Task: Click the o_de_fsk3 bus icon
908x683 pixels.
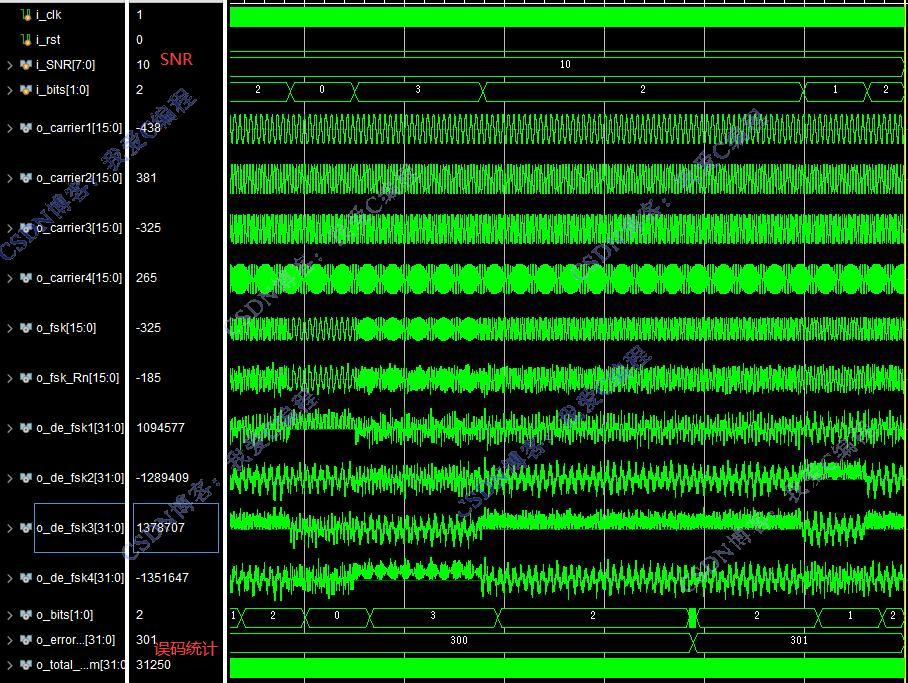Action: coord(25,528)
